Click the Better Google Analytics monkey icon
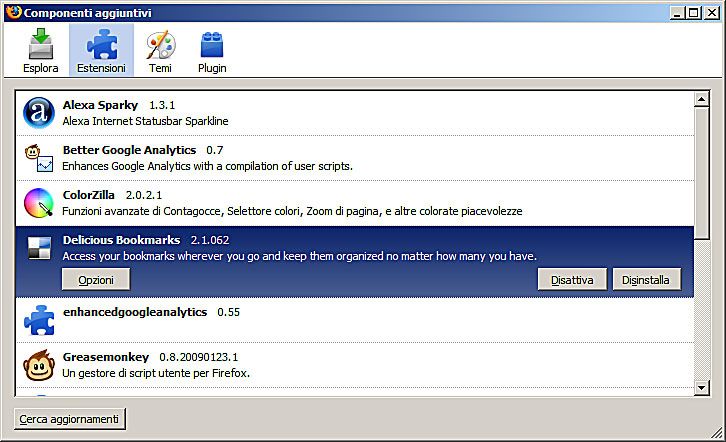 pos(39,157)
